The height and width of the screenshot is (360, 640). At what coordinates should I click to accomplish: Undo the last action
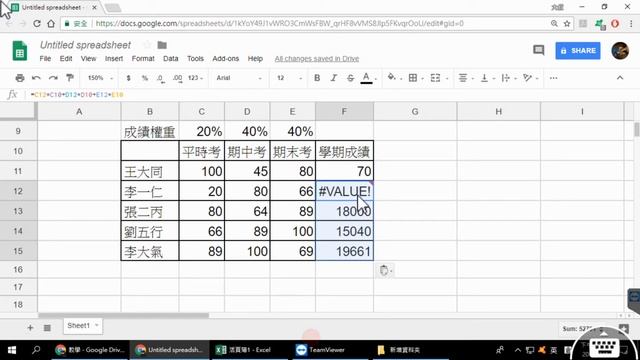pos(36,78)
